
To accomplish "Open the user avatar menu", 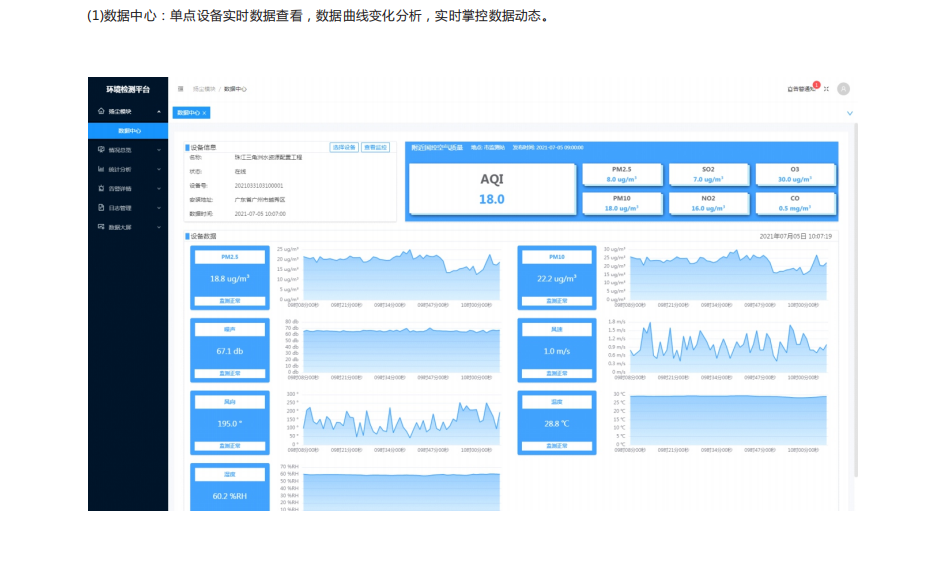I will (843, 89).
